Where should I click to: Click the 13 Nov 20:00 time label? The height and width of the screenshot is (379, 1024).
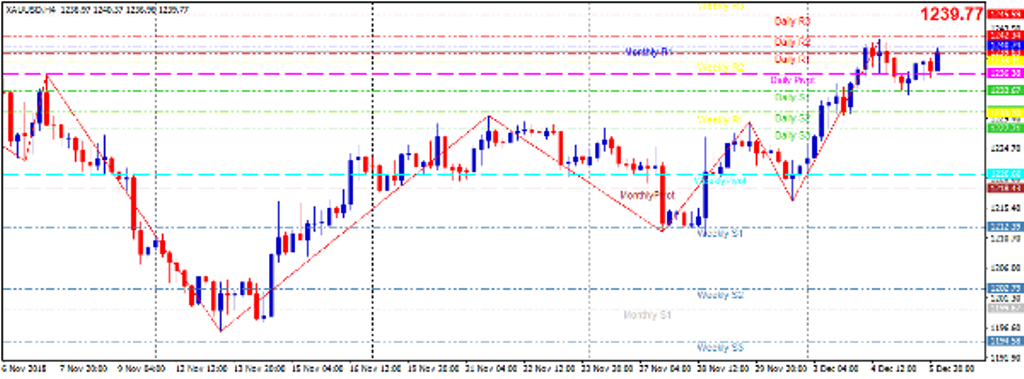(x=261, y=368)
